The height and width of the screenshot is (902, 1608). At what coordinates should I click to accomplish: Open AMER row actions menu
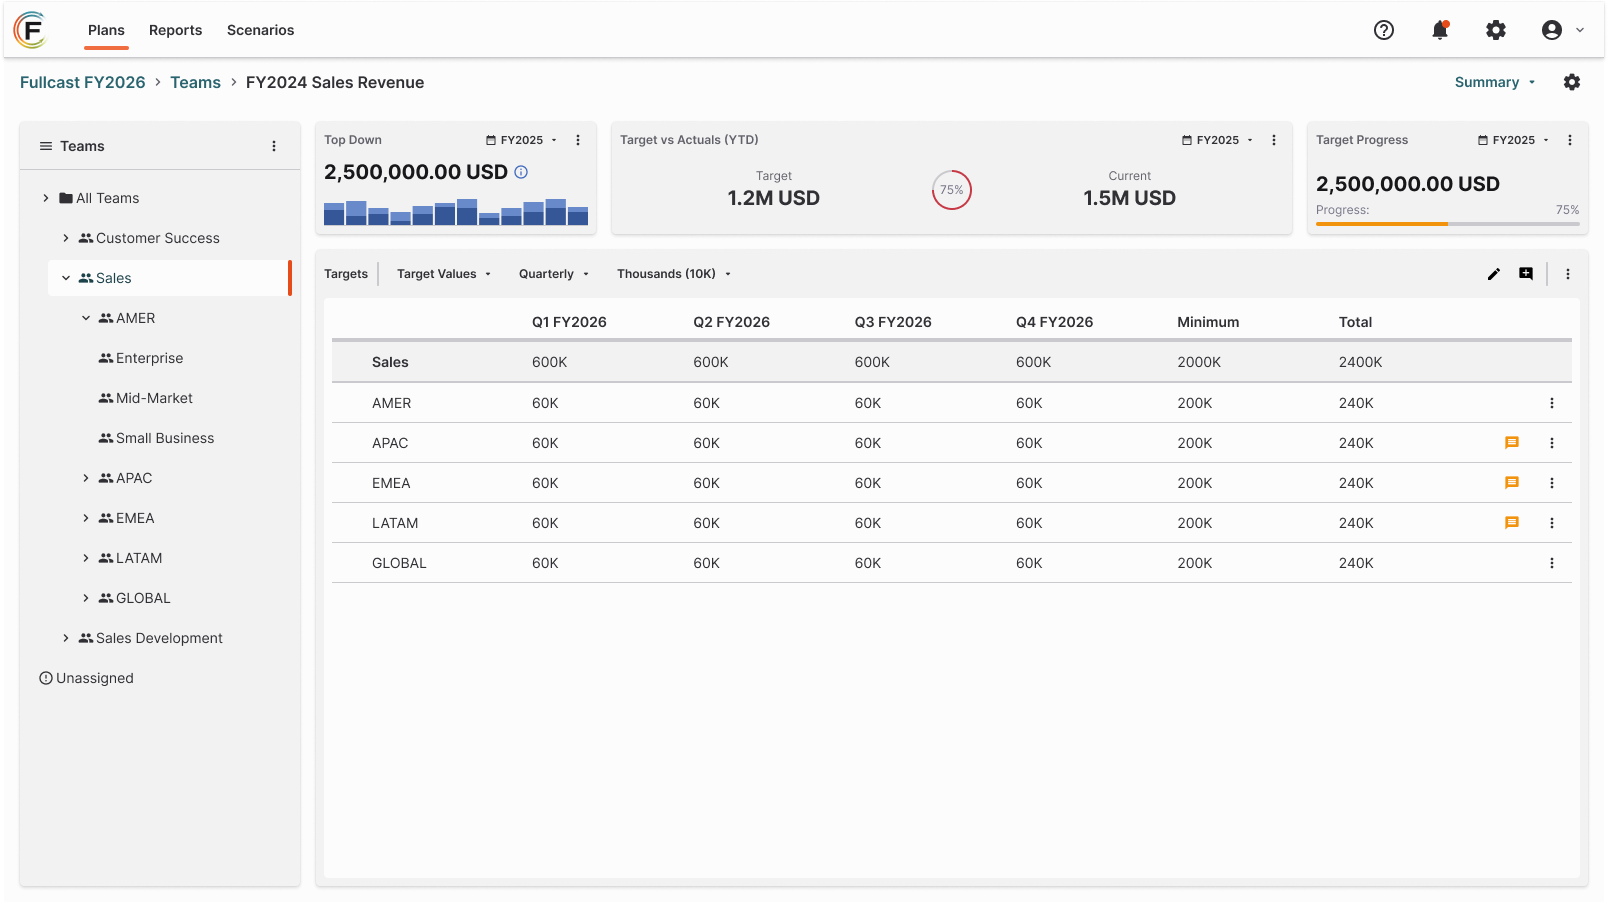[x=1552, y=403]
